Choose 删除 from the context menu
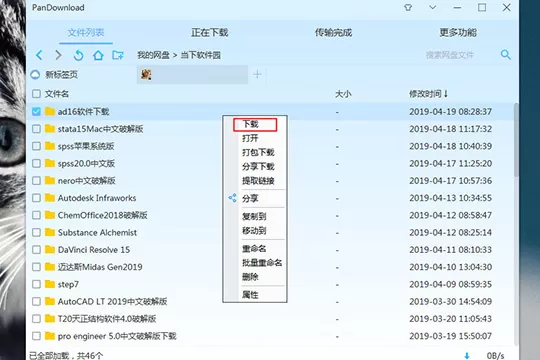 [x=250, y=277]
